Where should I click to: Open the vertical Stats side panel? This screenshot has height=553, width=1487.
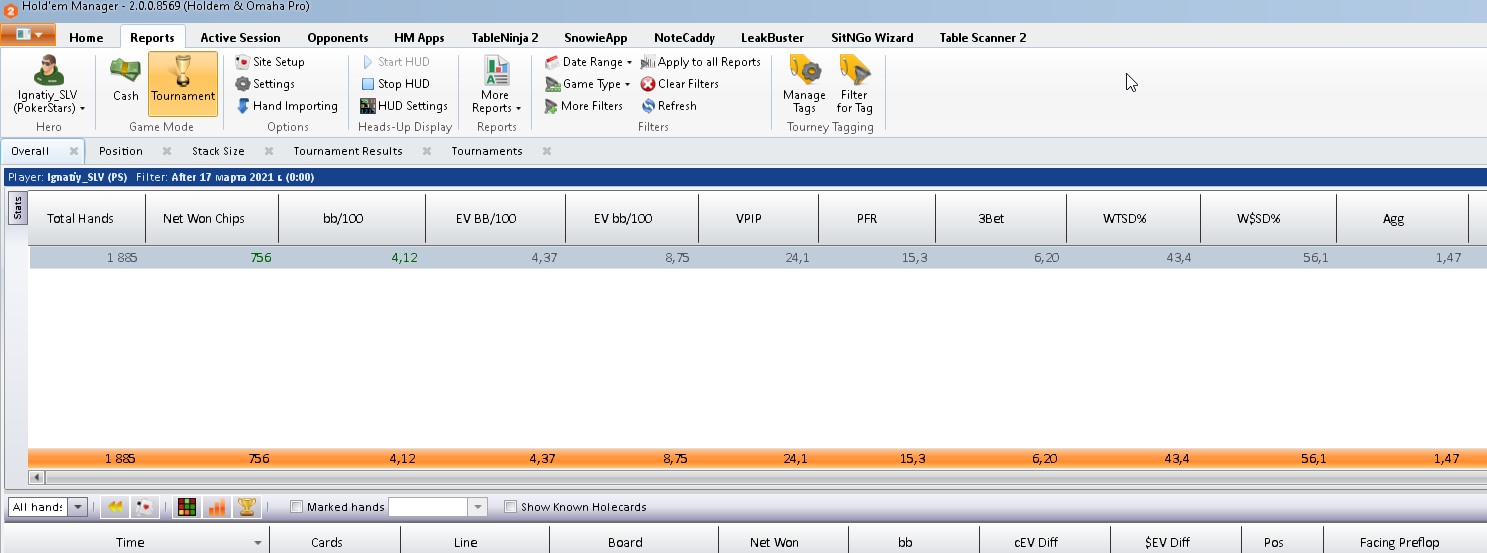coord(17,208)
